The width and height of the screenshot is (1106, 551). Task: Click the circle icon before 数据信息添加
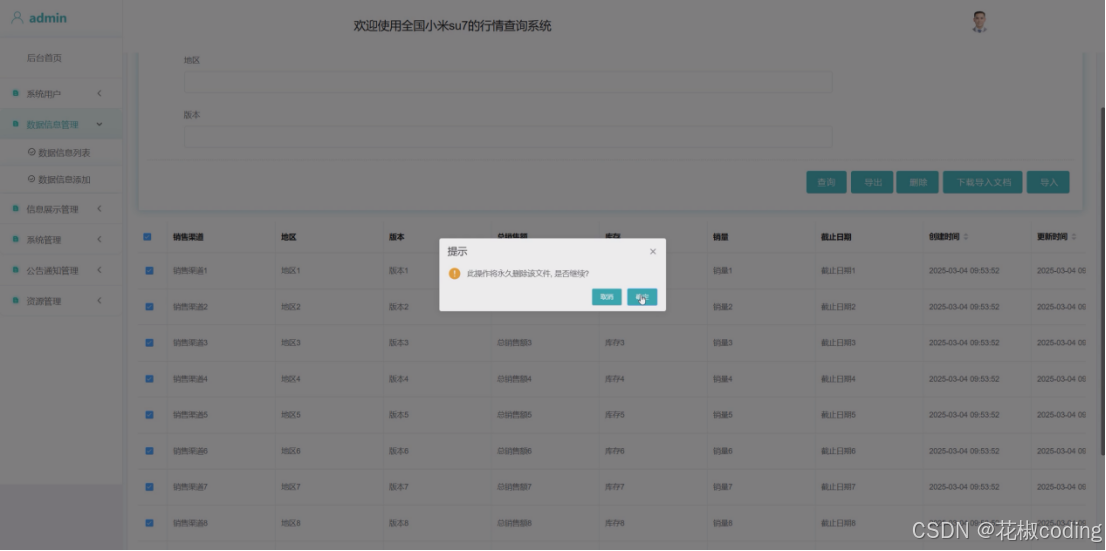coord(32,178)
